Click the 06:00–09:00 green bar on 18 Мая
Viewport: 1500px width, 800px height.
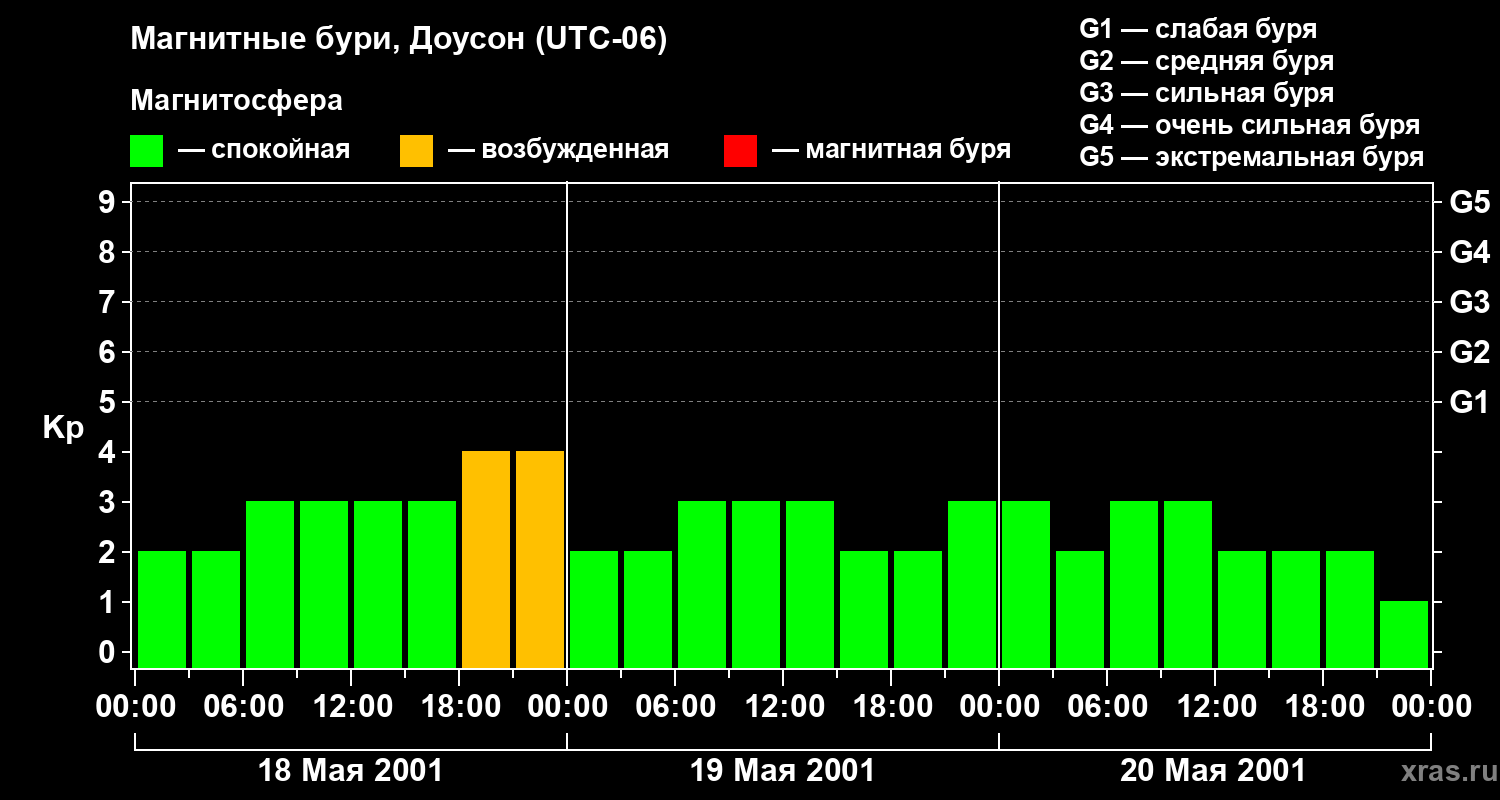pyautogui.click(x=270, y=584)
